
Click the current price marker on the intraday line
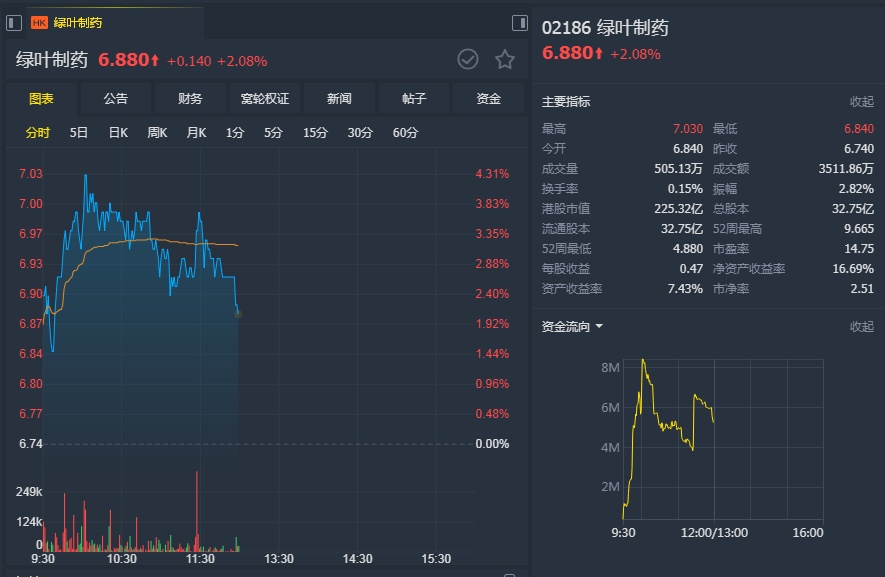[x=238, y=313]
